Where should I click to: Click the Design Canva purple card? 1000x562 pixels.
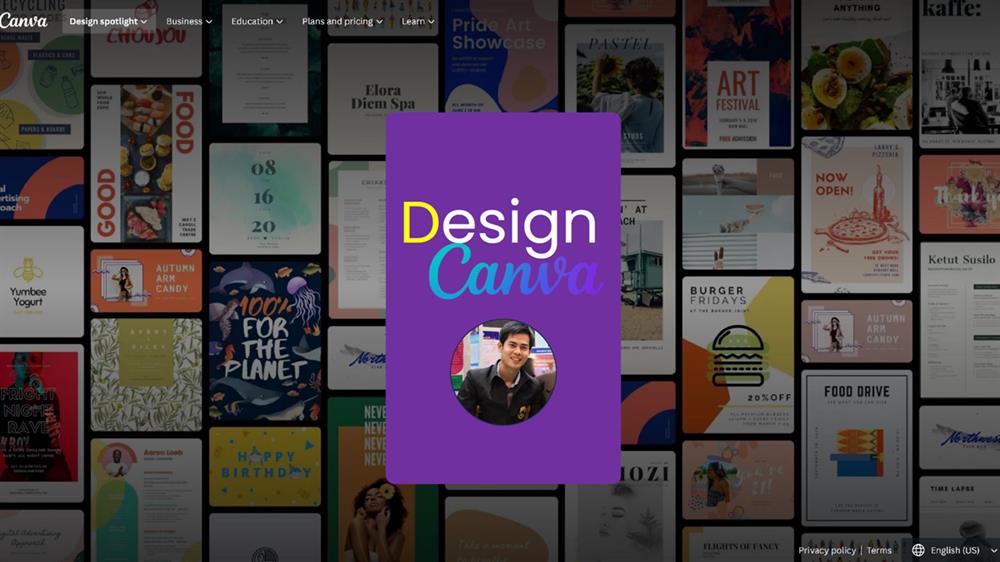click(x=503, y=298)
